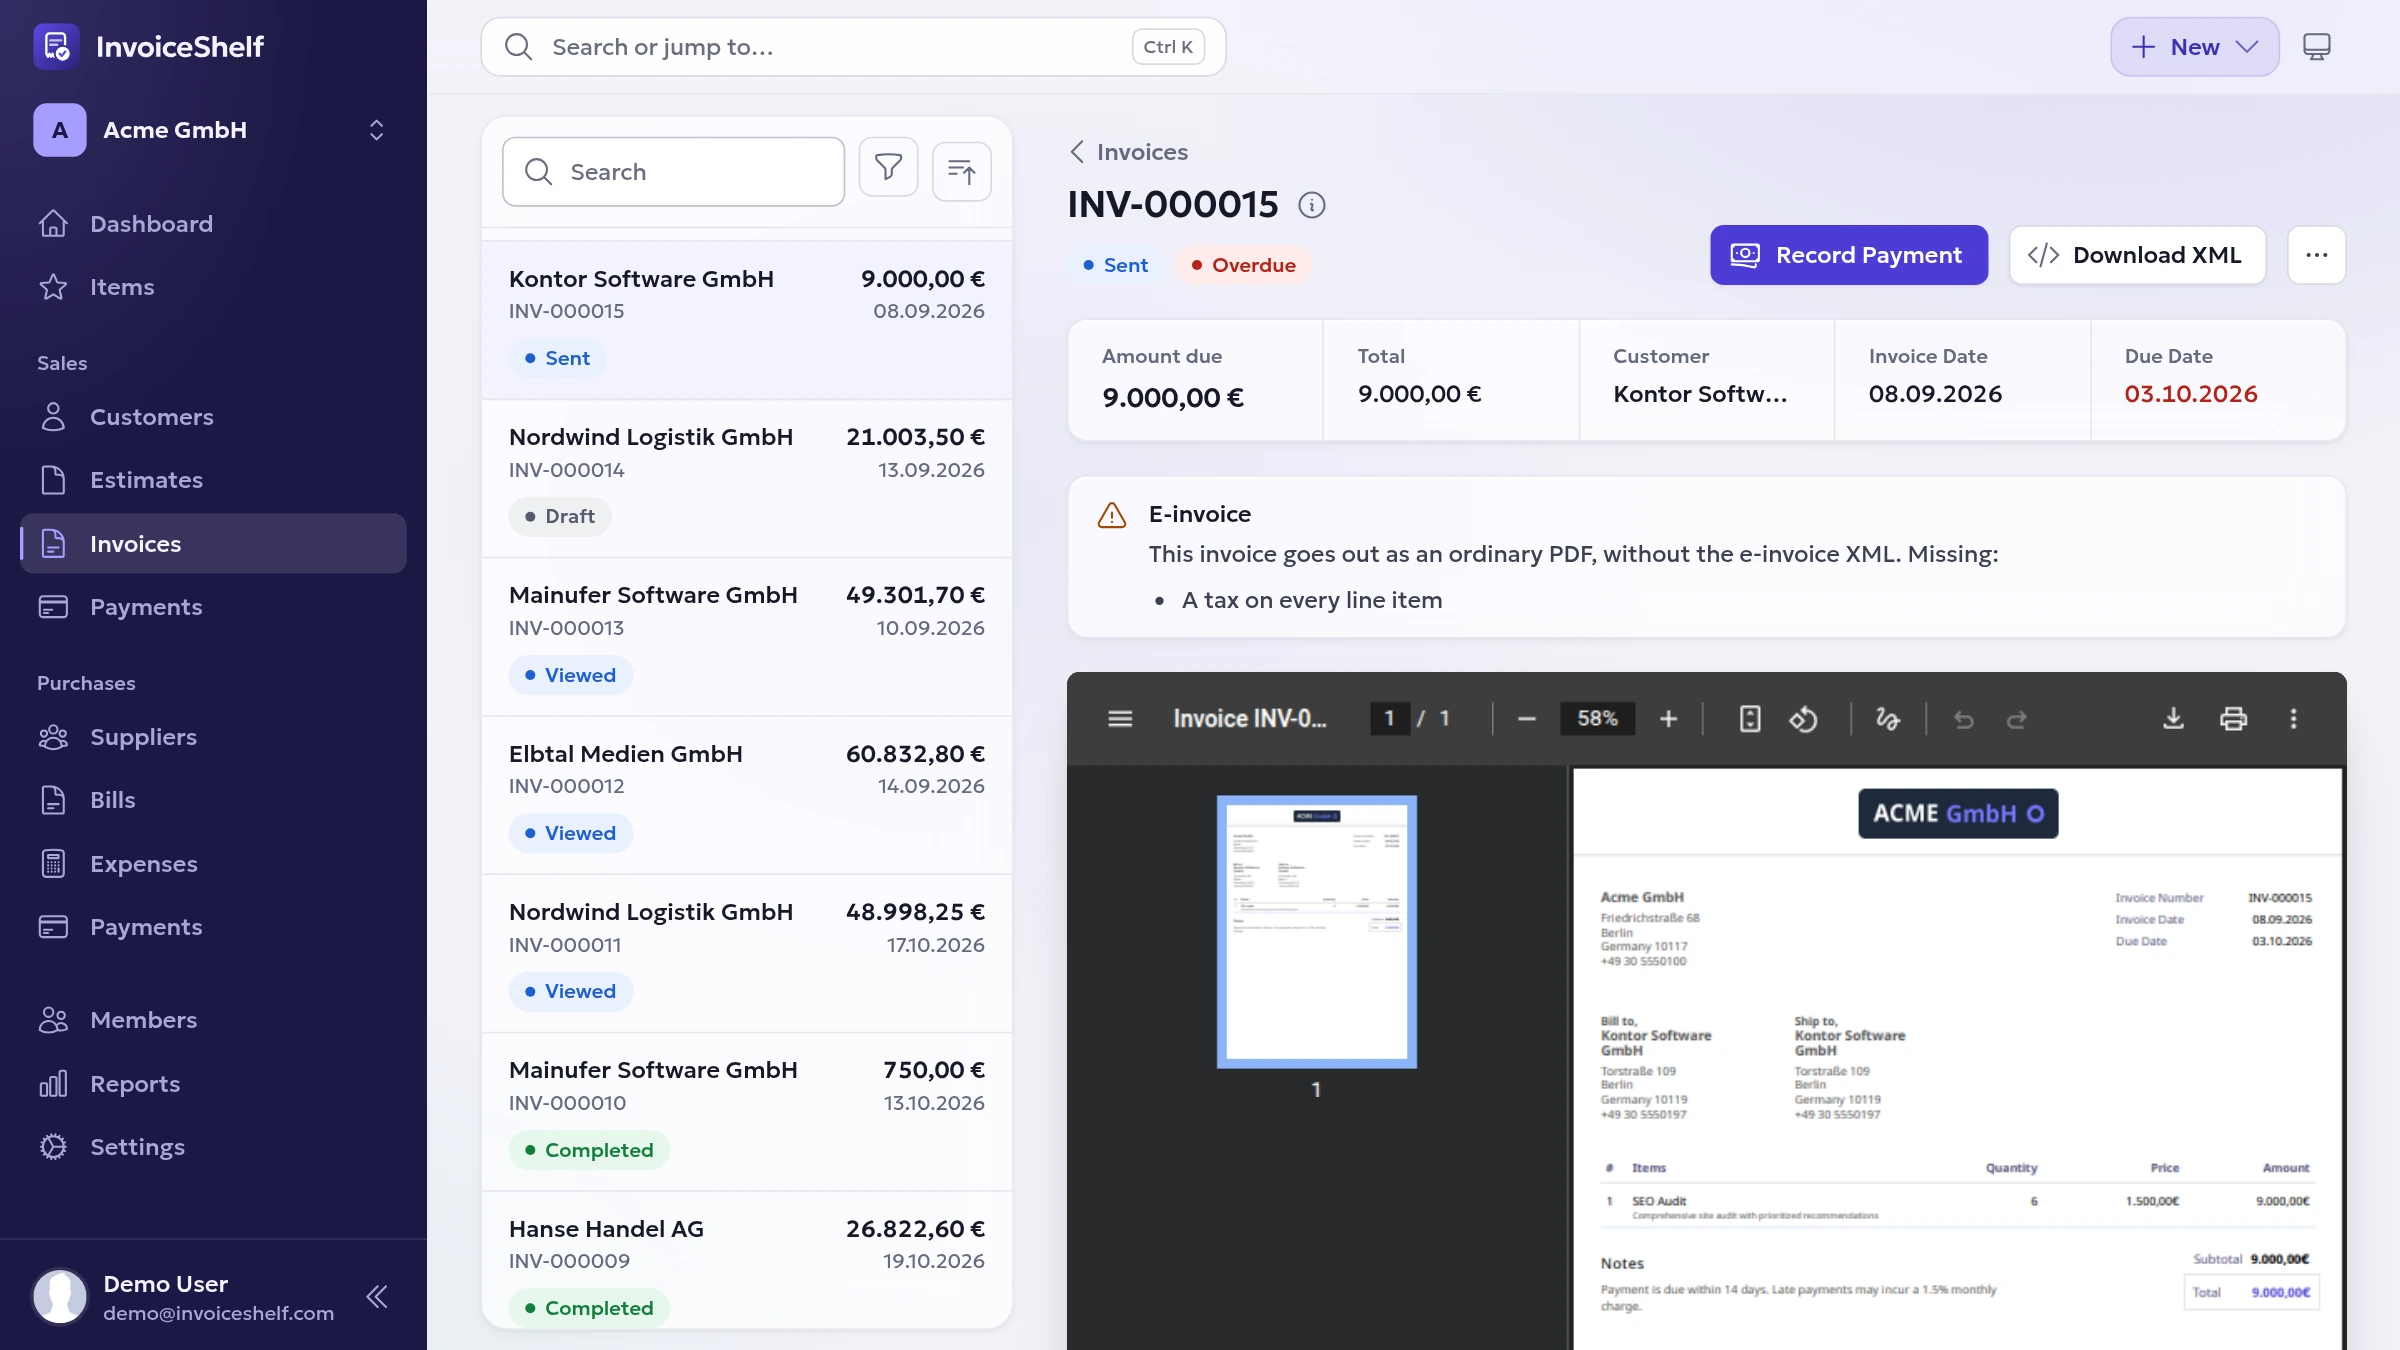Open Dashboard in the sidebar

point(213,224)
